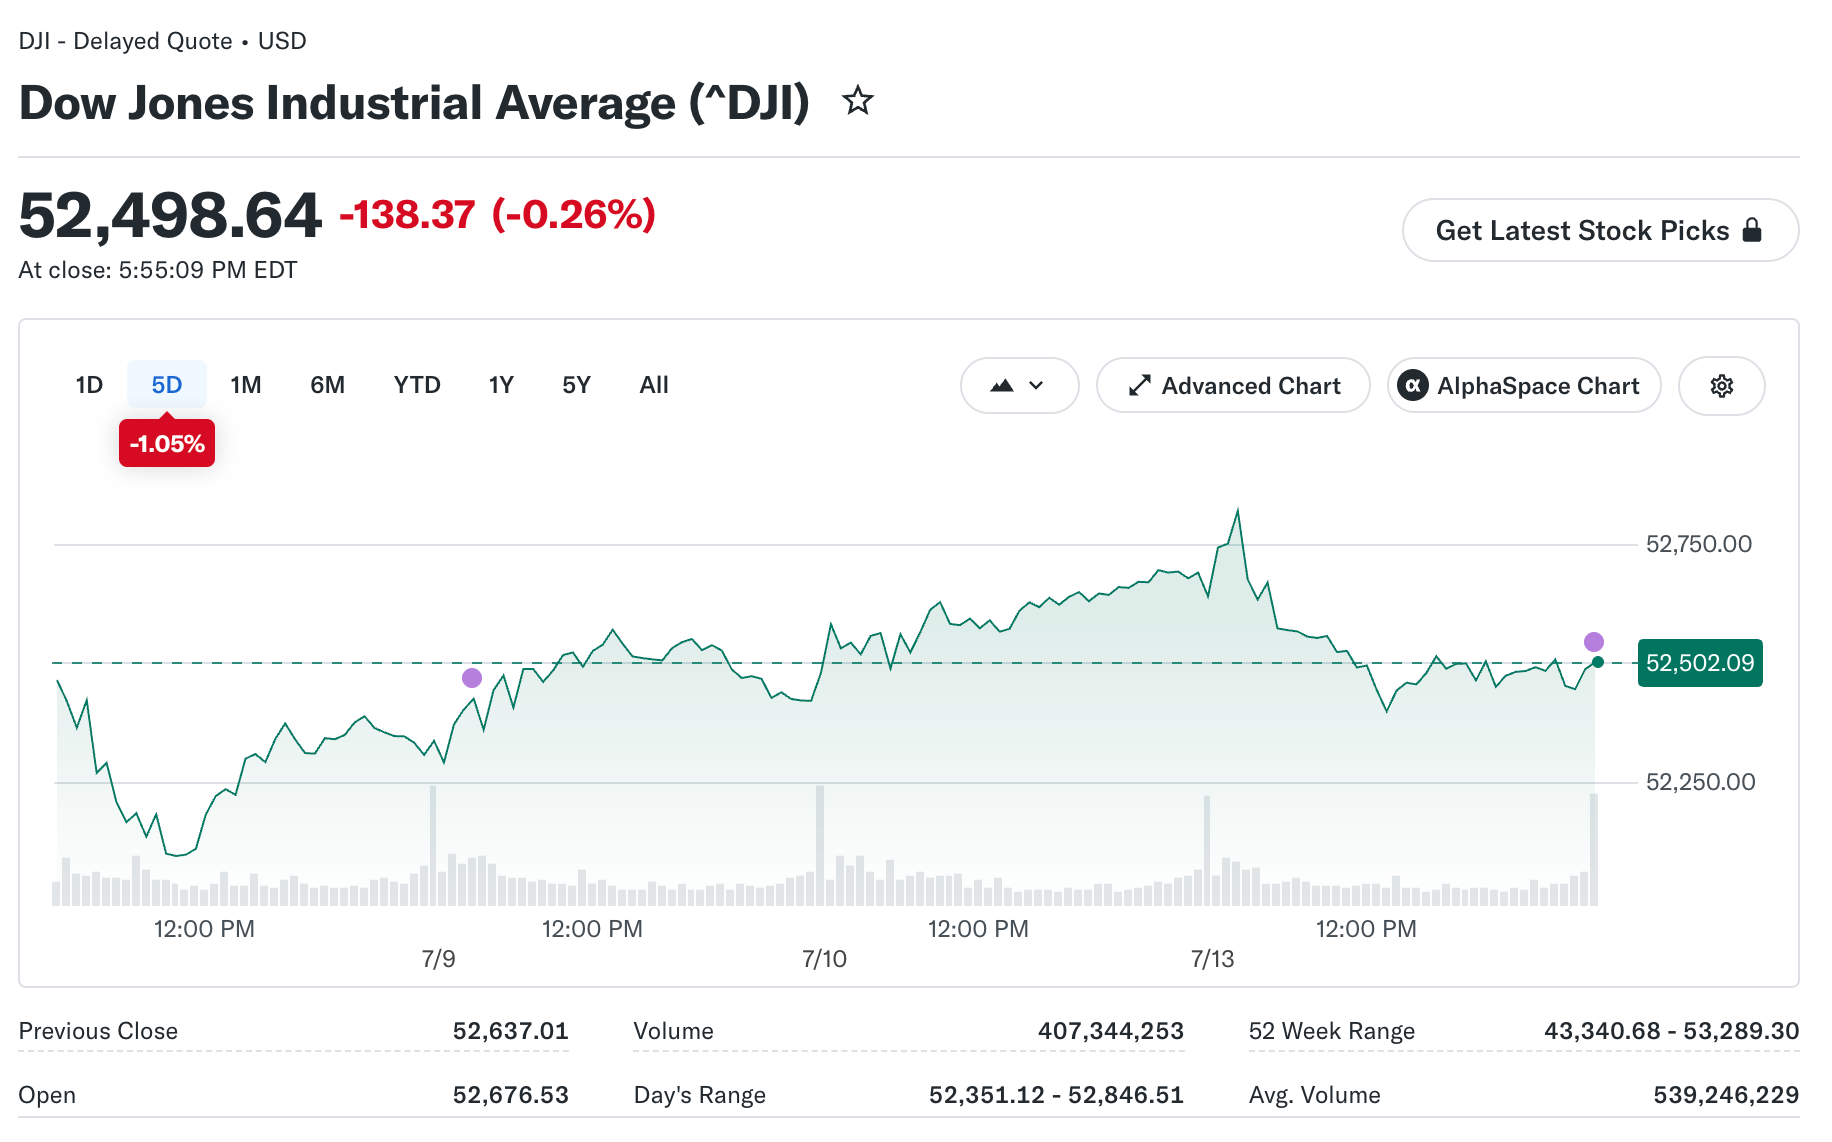
Task: Show All time range
Action: pos(654,385)
